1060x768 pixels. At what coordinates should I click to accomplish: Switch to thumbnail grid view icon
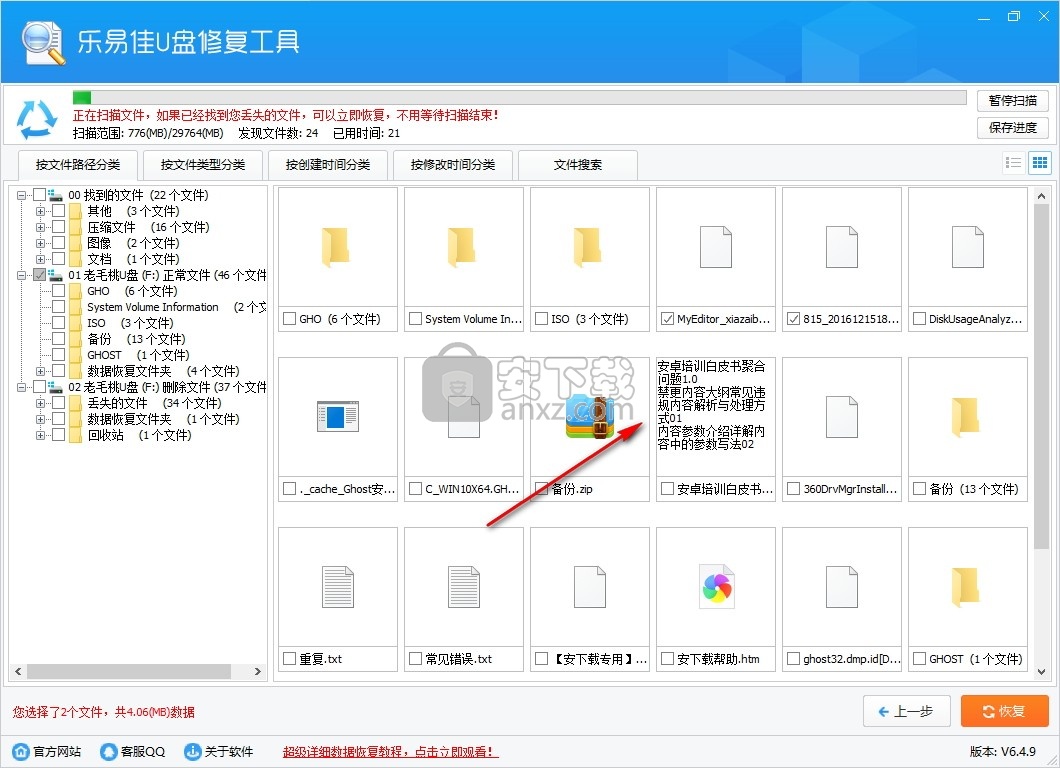1040,162
